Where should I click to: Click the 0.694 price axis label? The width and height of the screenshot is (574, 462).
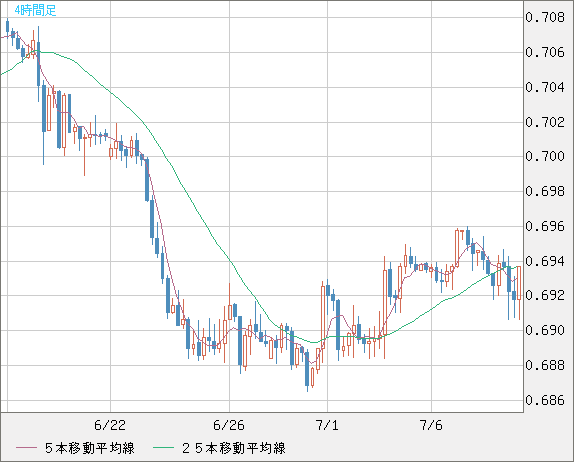(545, 261)
